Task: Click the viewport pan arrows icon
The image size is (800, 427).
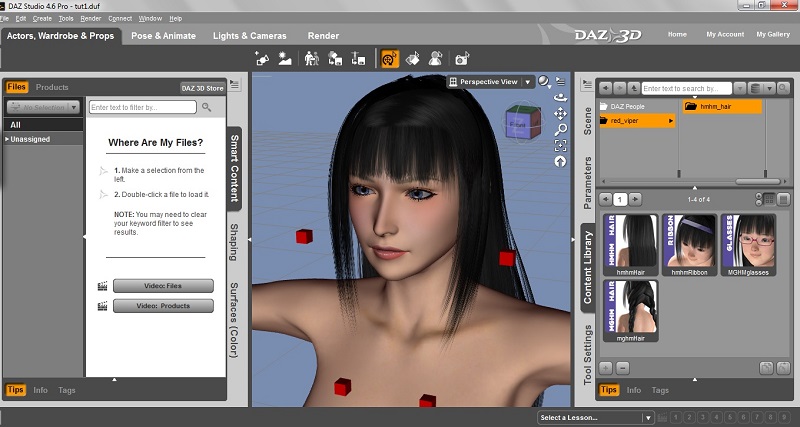Action: coord(560,113)
